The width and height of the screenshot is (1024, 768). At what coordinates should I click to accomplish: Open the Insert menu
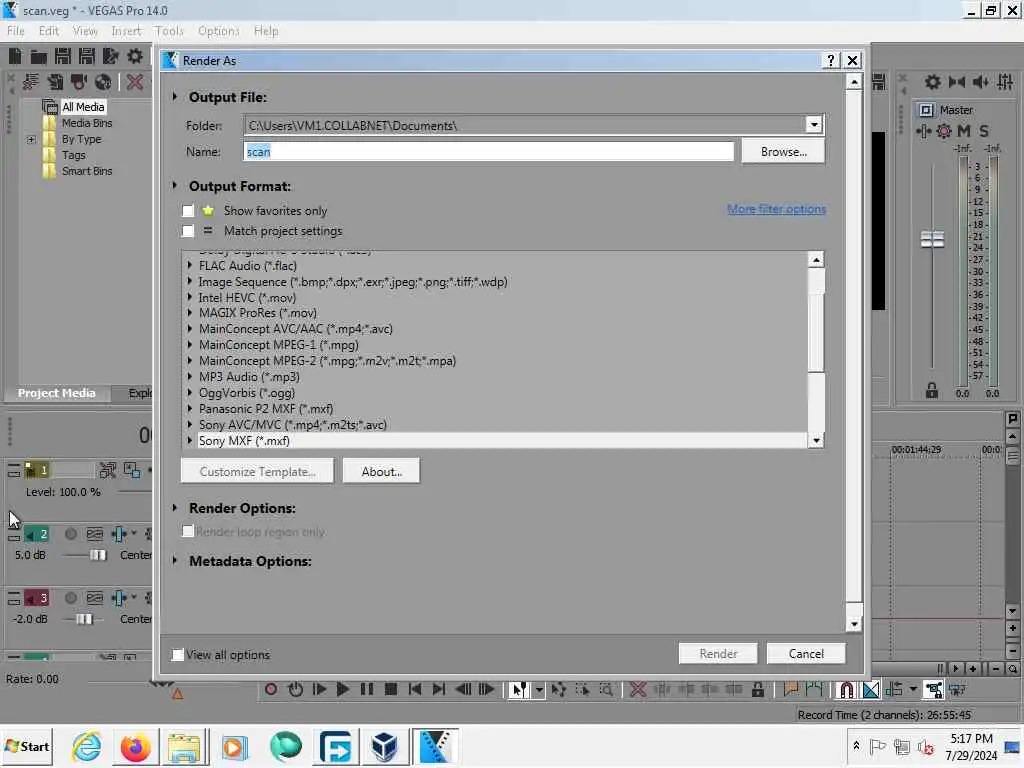(x=126, y=31)
